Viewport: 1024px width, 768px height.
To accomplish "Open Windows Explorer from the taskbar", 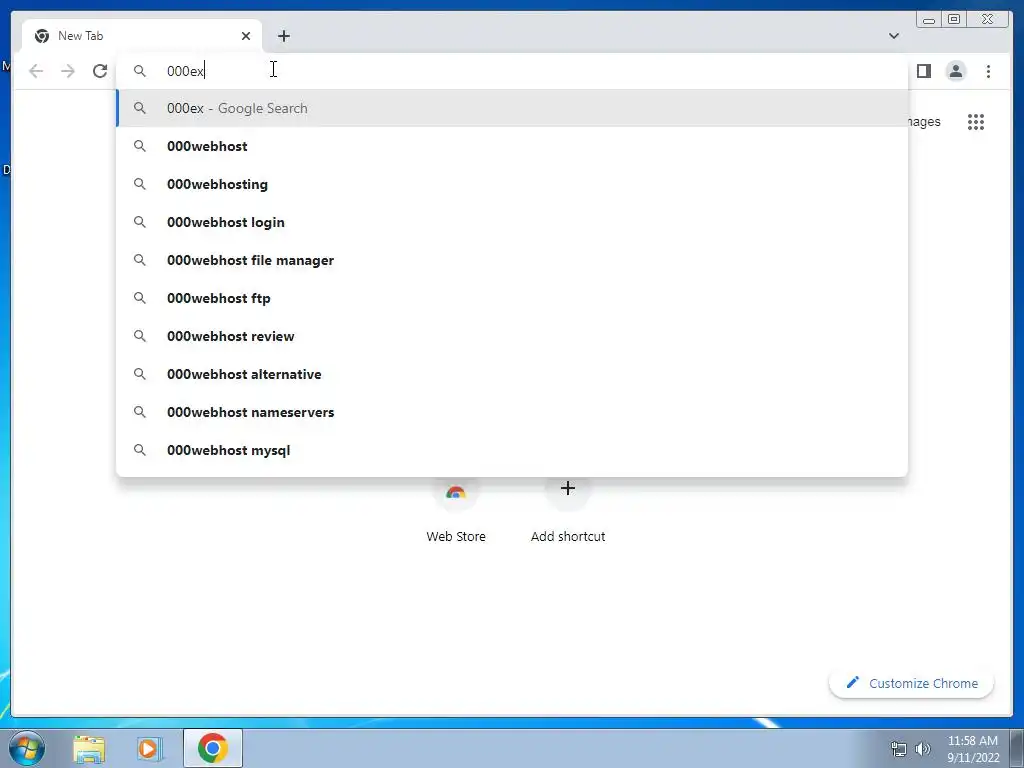I will [89, 749].
